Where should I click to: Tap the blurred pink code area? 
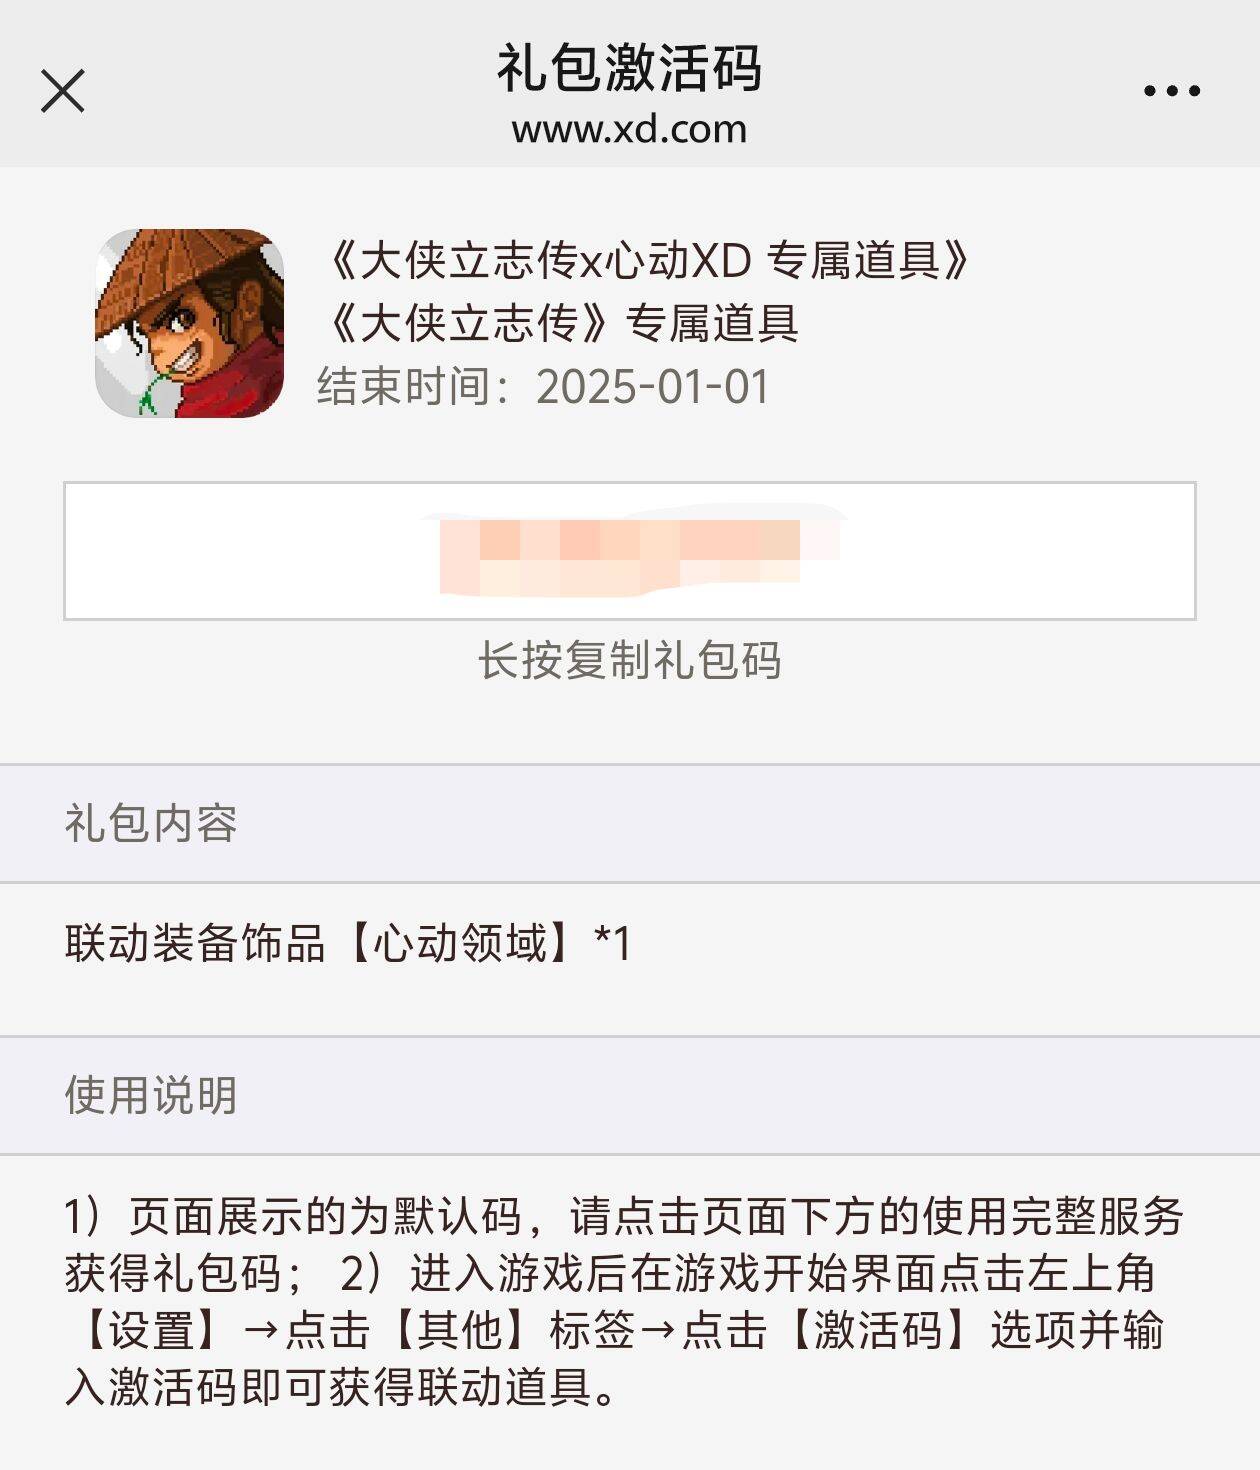pos(640,553)
